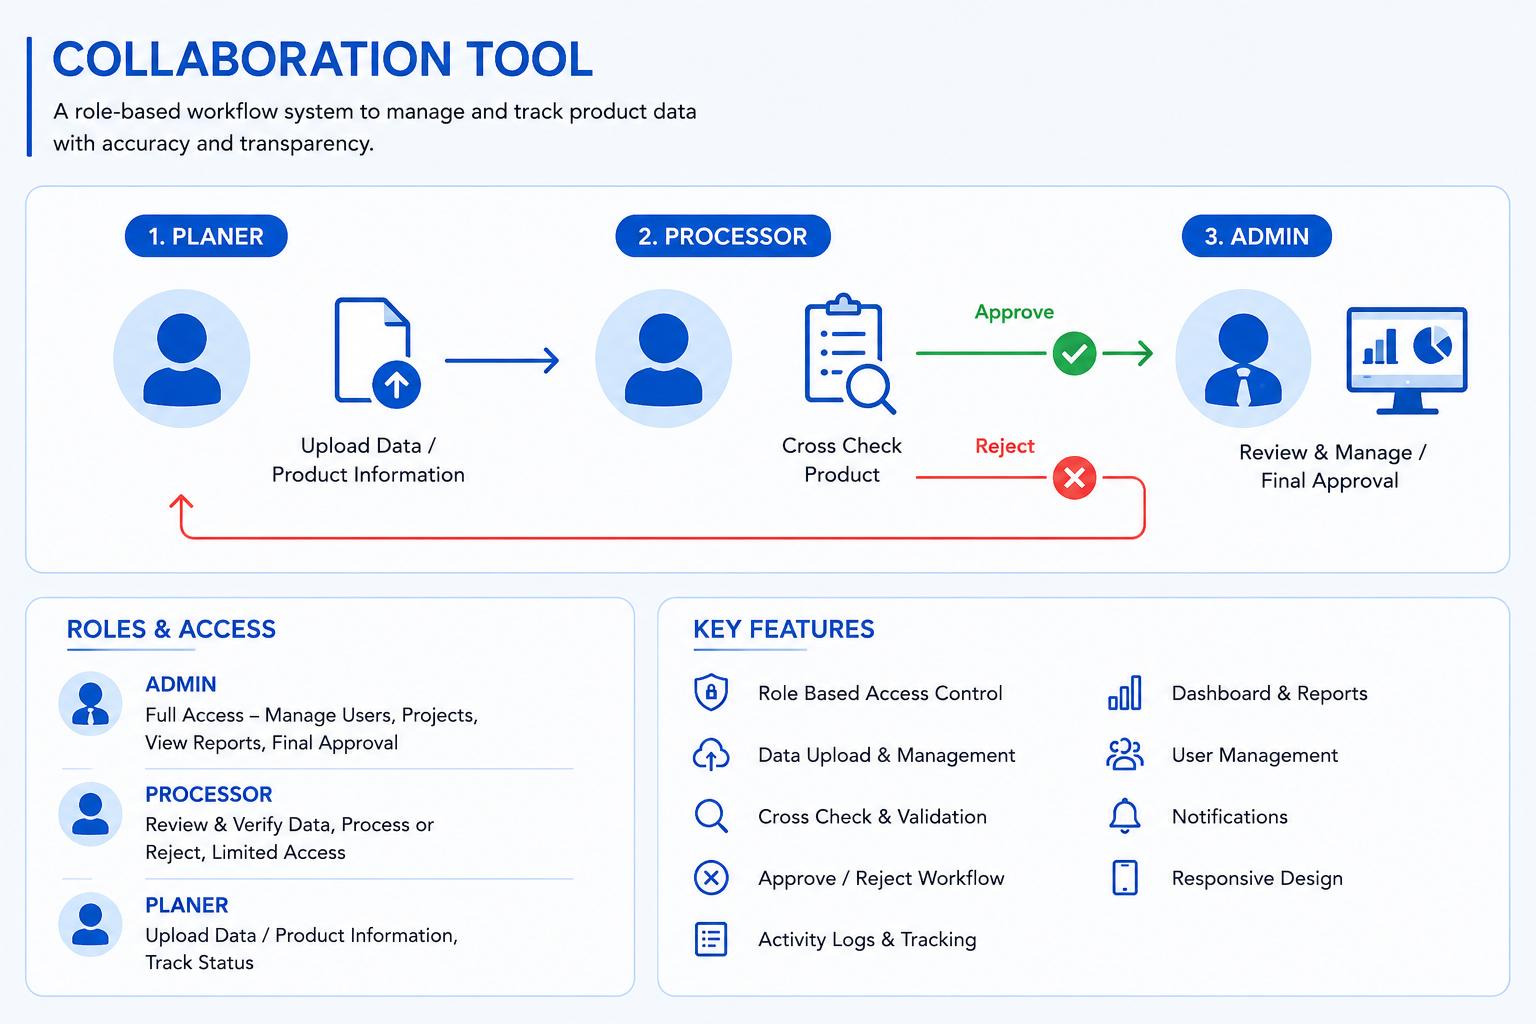
Task: Click the Notifications feature text
Action: [1230, 816]
